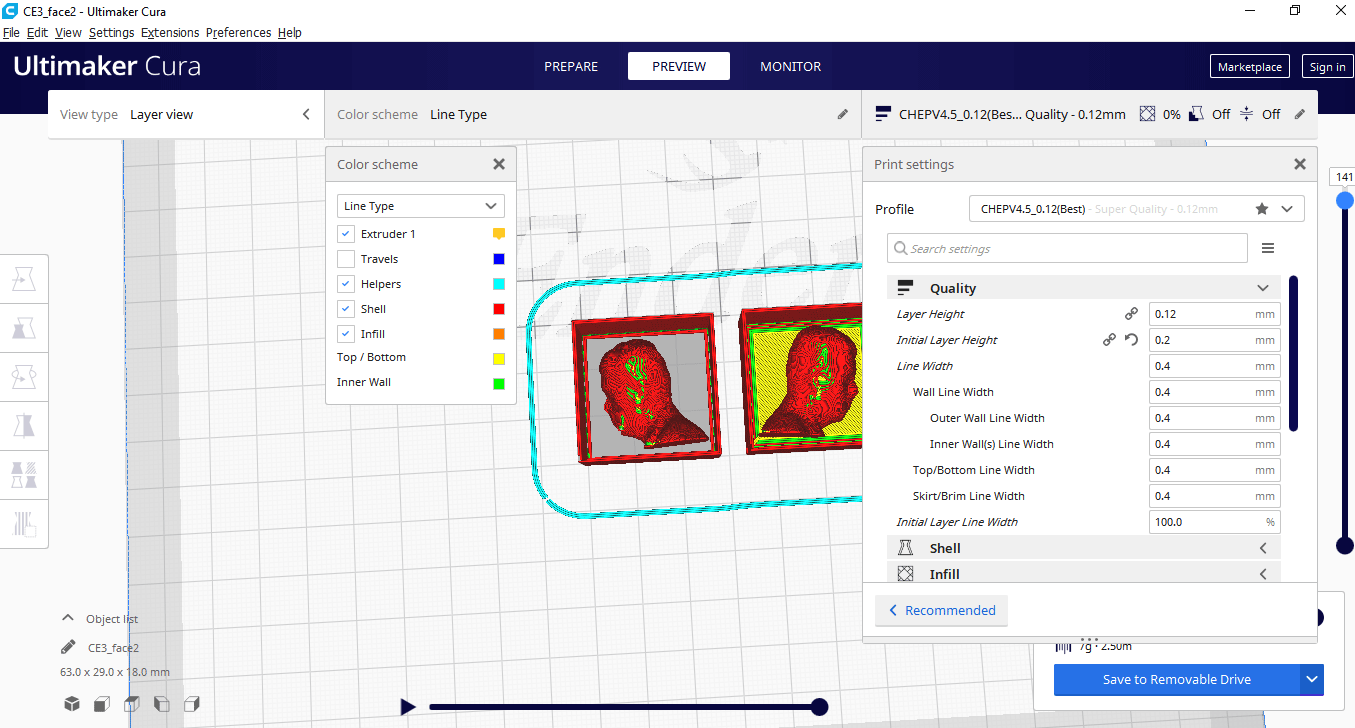
Task: Switch to the front view cube icon
Action: click(x=102, y=704)
